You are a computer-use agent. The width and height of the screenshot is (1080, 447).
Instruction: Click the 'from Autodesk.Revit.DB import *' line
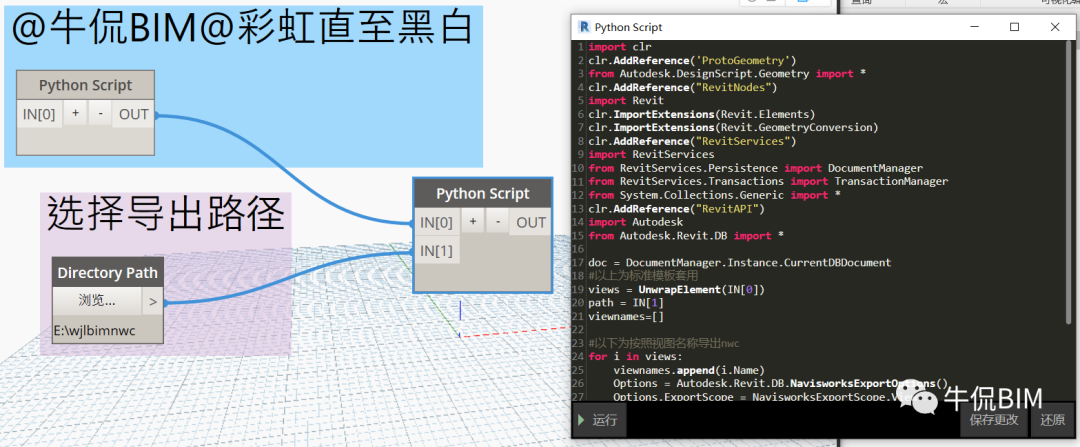coord(686,236)
